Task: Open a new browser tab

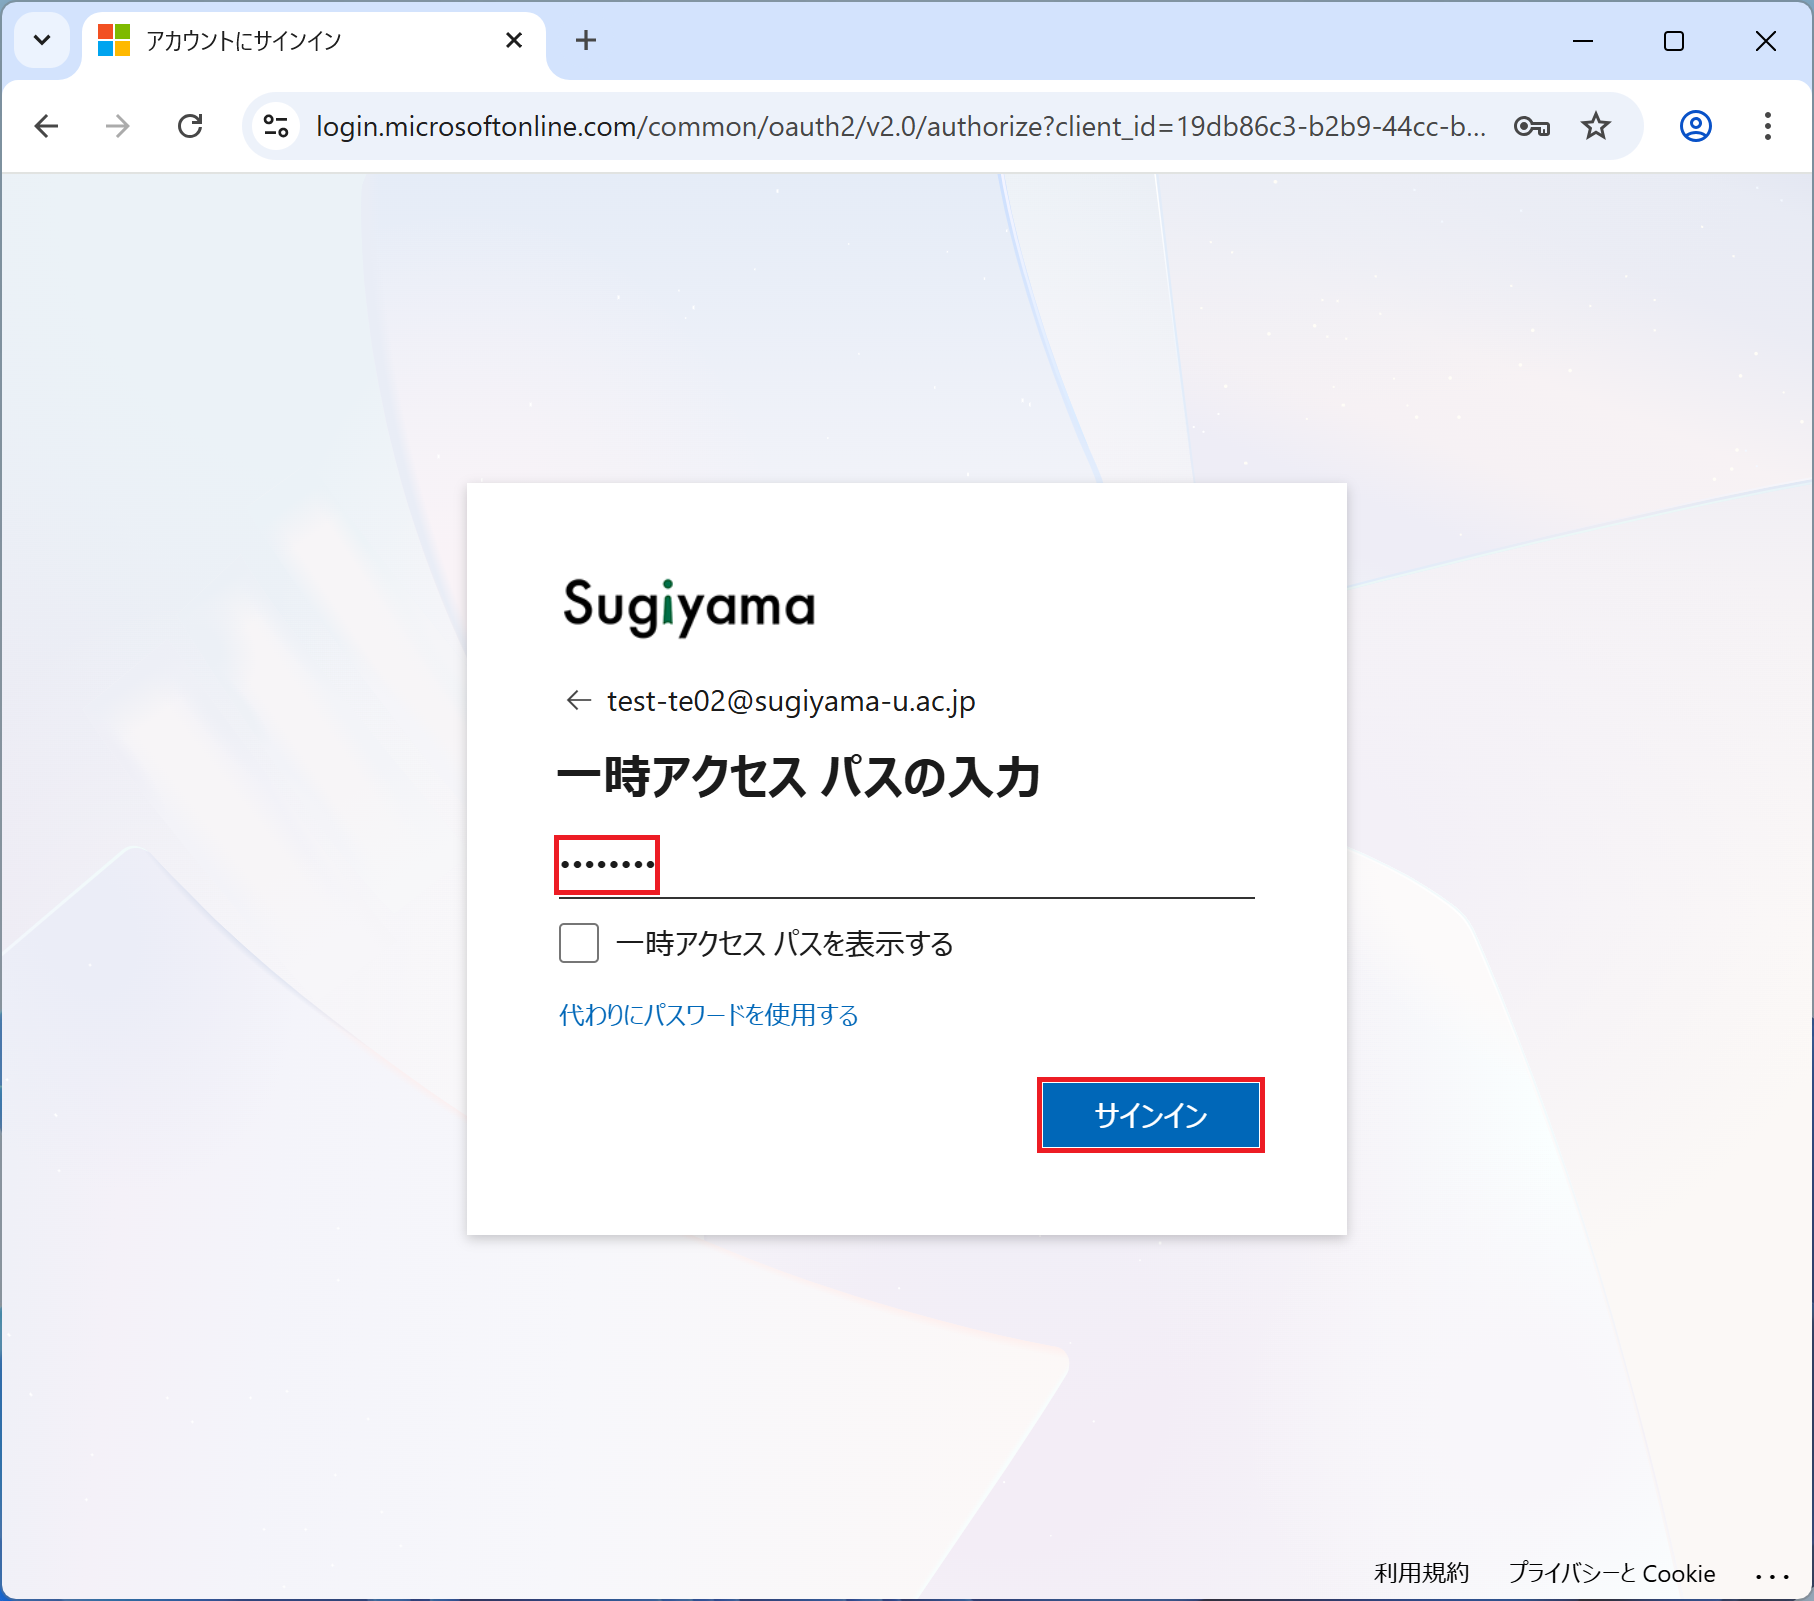Action: [586, 41]
